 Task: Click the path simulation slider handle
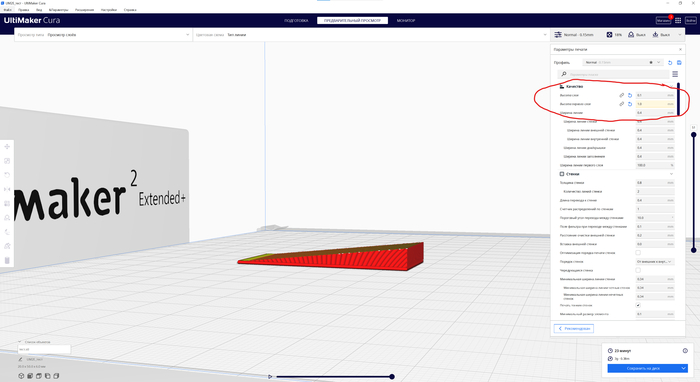click(x=392, y=377)
